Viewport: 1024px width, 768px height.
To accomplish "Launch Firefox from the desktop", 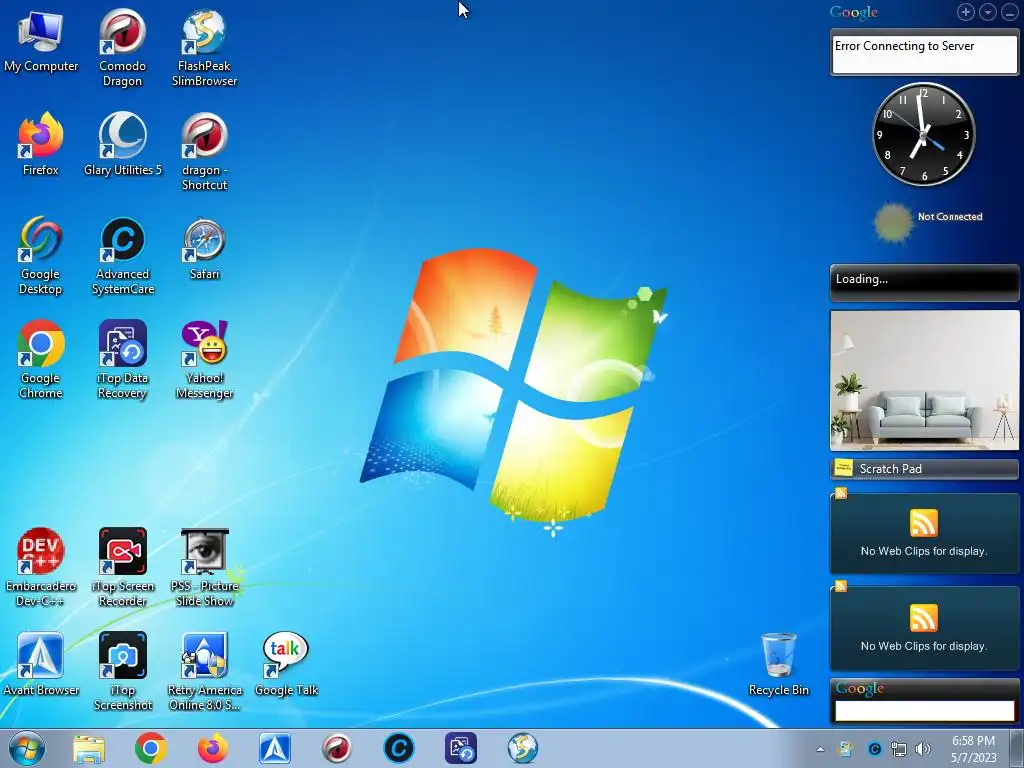I will tap(40, 144).
